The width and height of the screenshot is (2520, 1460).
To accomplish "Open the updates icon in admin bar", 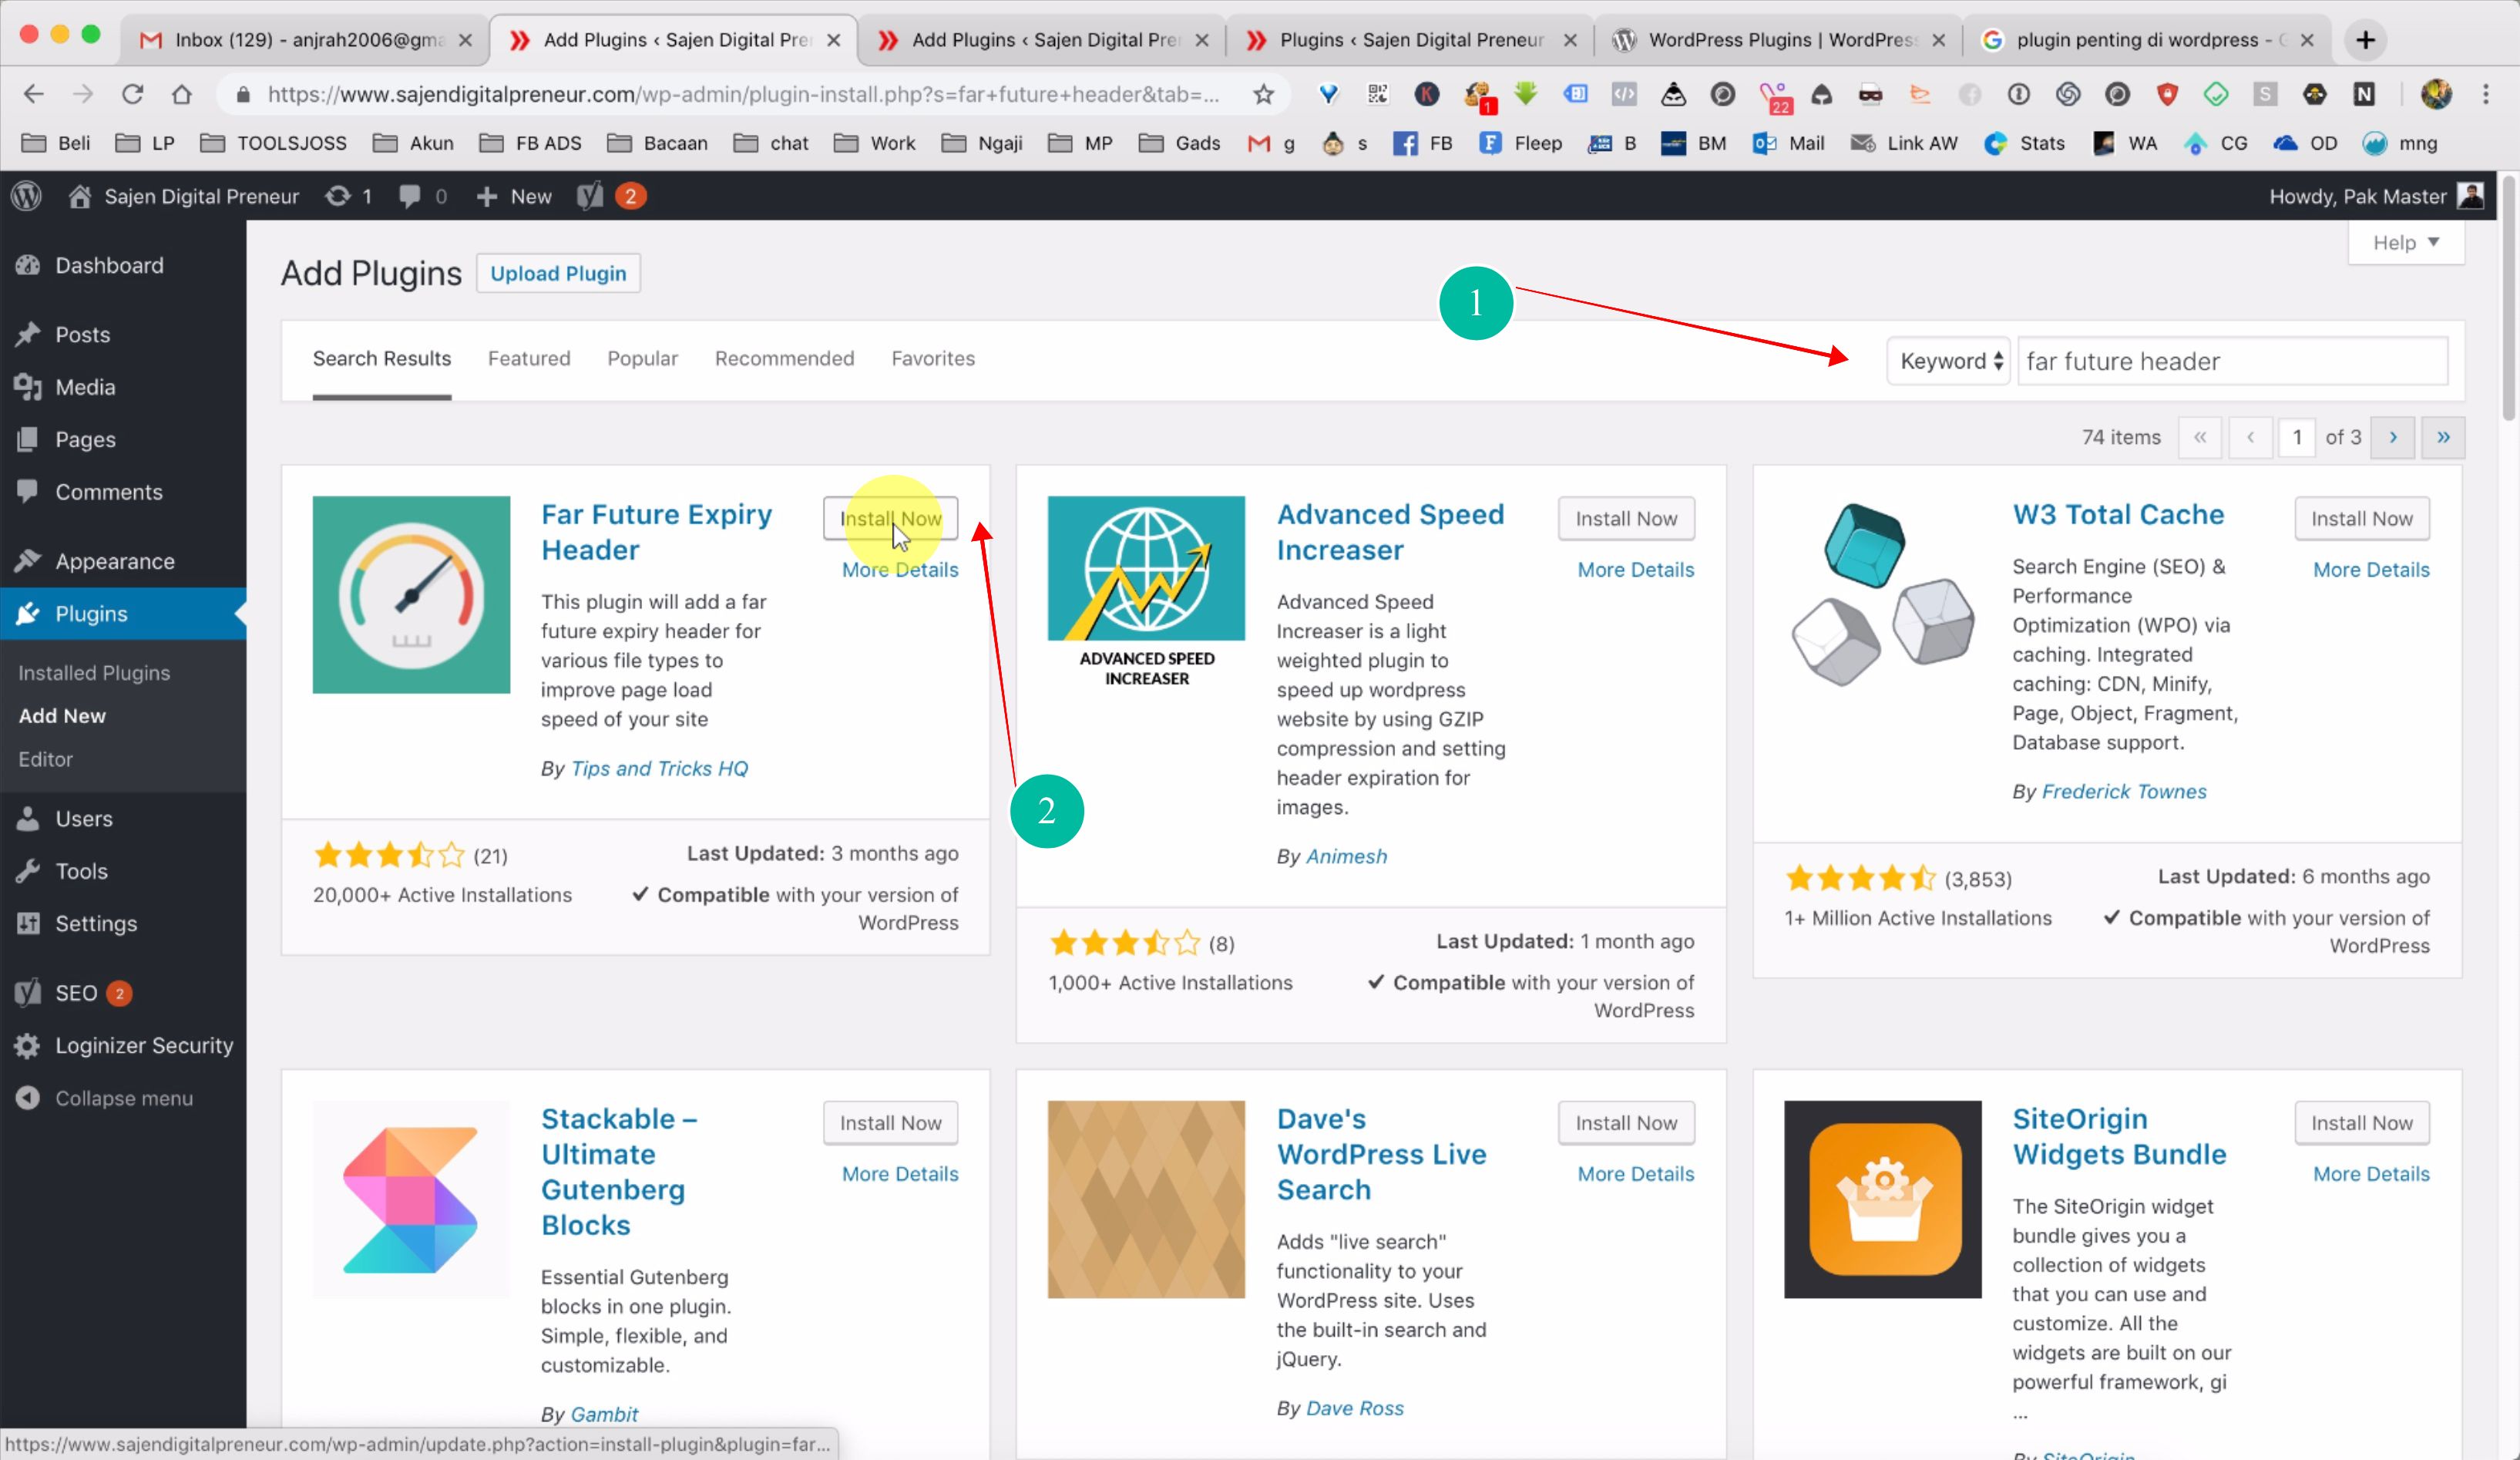I will [338, 196].
